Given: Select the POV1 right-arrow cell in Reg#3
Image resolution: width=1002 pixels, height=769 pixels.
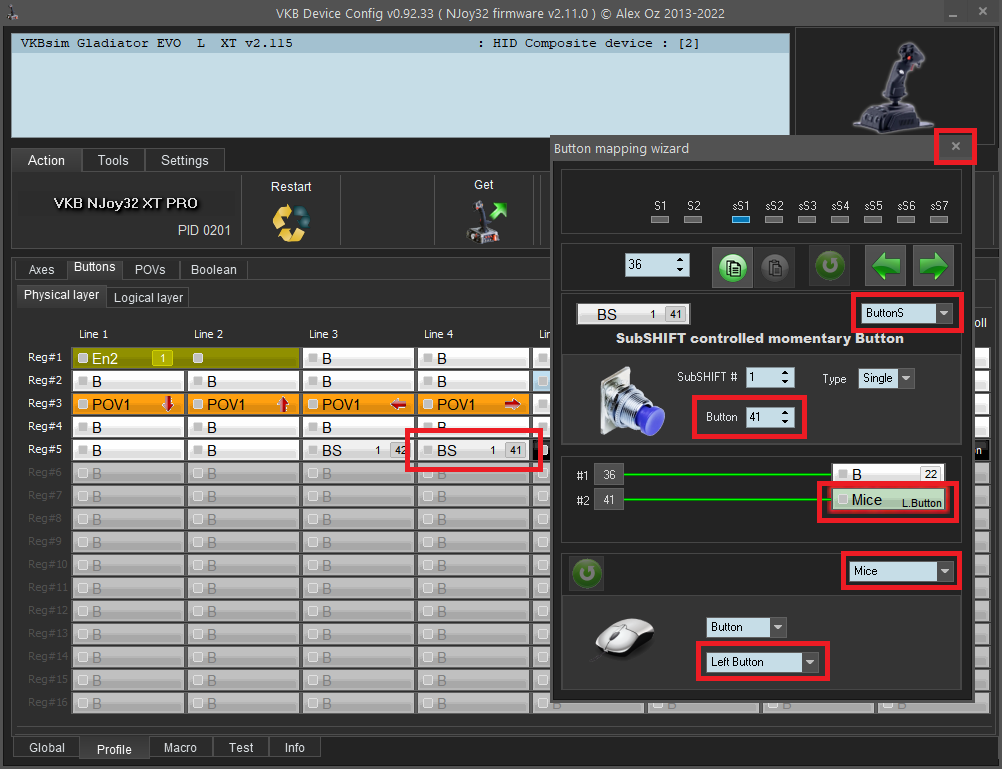Looking at the screenshot, I should tap(474, 404).
